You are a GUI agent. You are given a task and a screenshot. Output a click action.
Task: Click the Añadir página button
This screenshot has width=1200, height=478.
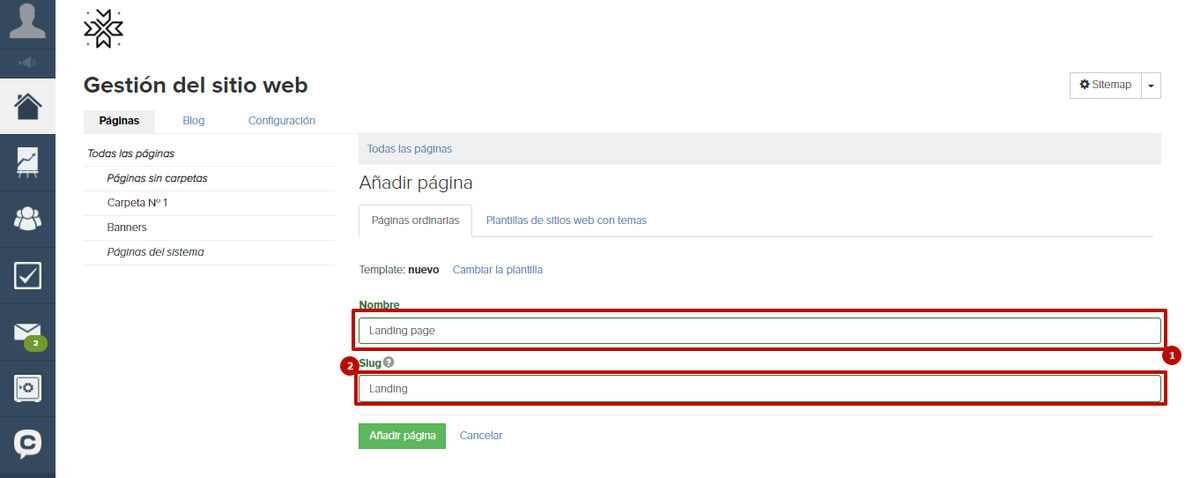pos(402,436)
